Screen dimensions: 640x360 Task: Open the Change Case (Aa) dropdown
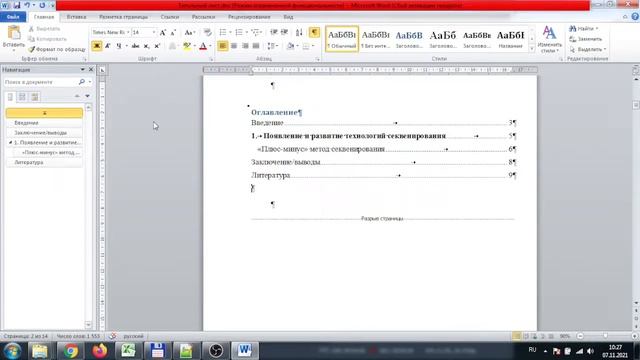(189, 32)
